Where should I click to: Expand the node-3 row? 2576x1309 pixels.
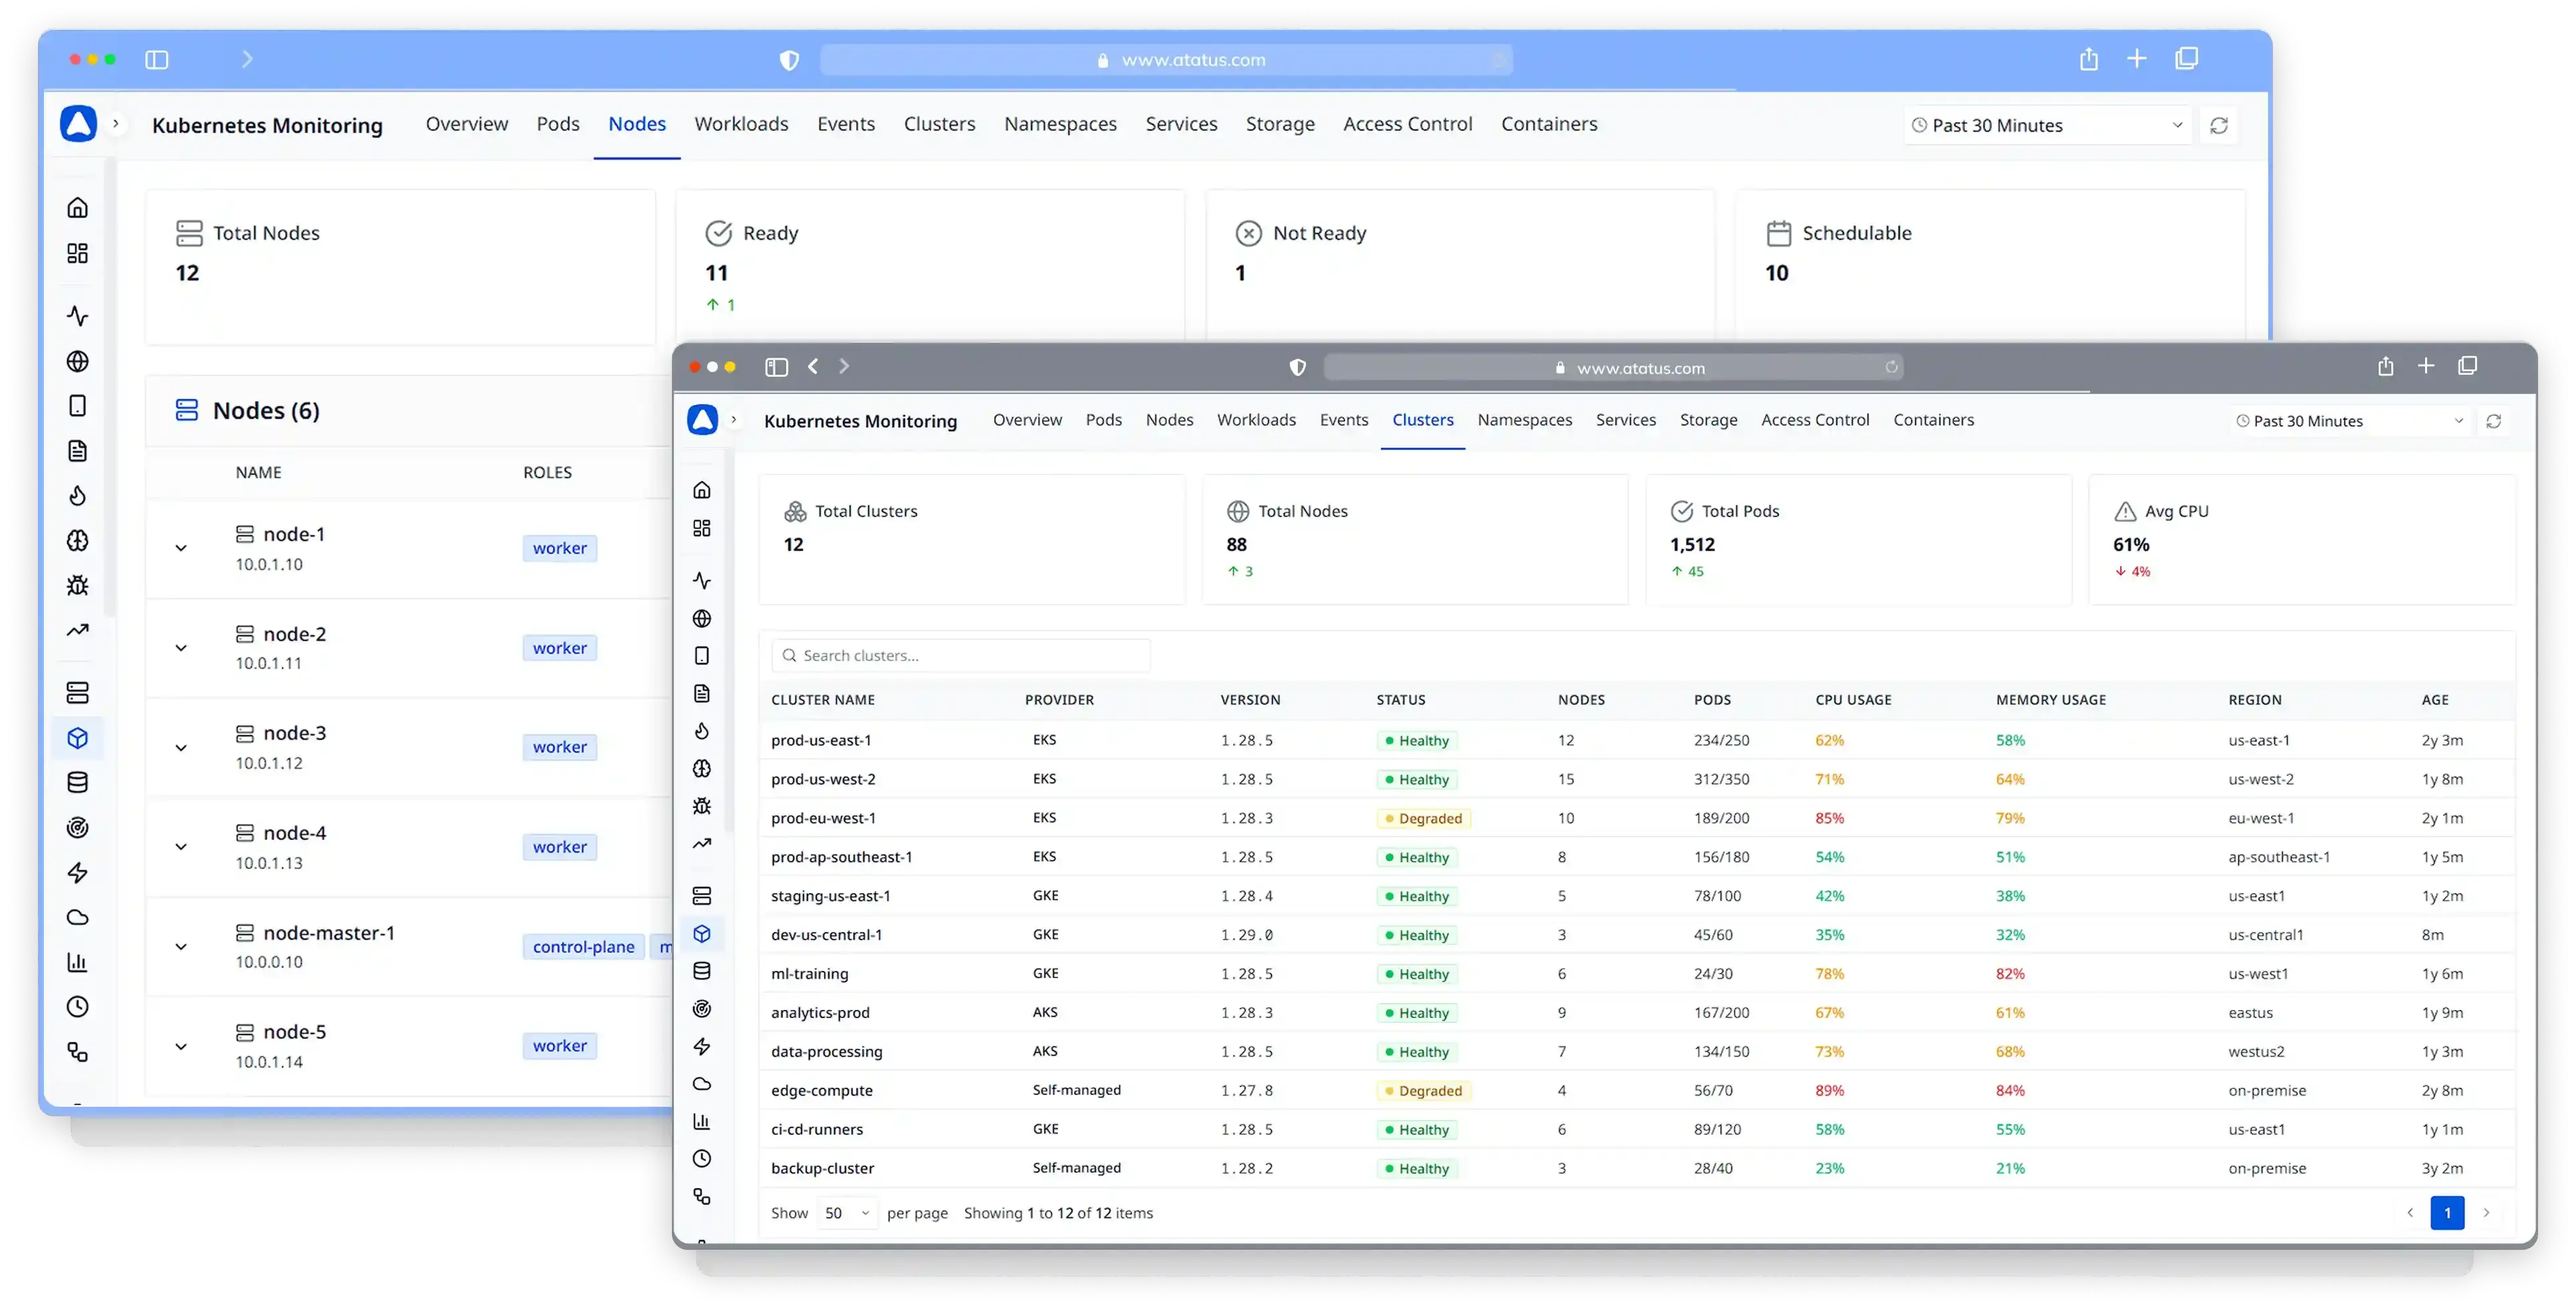tap(181, 747)
